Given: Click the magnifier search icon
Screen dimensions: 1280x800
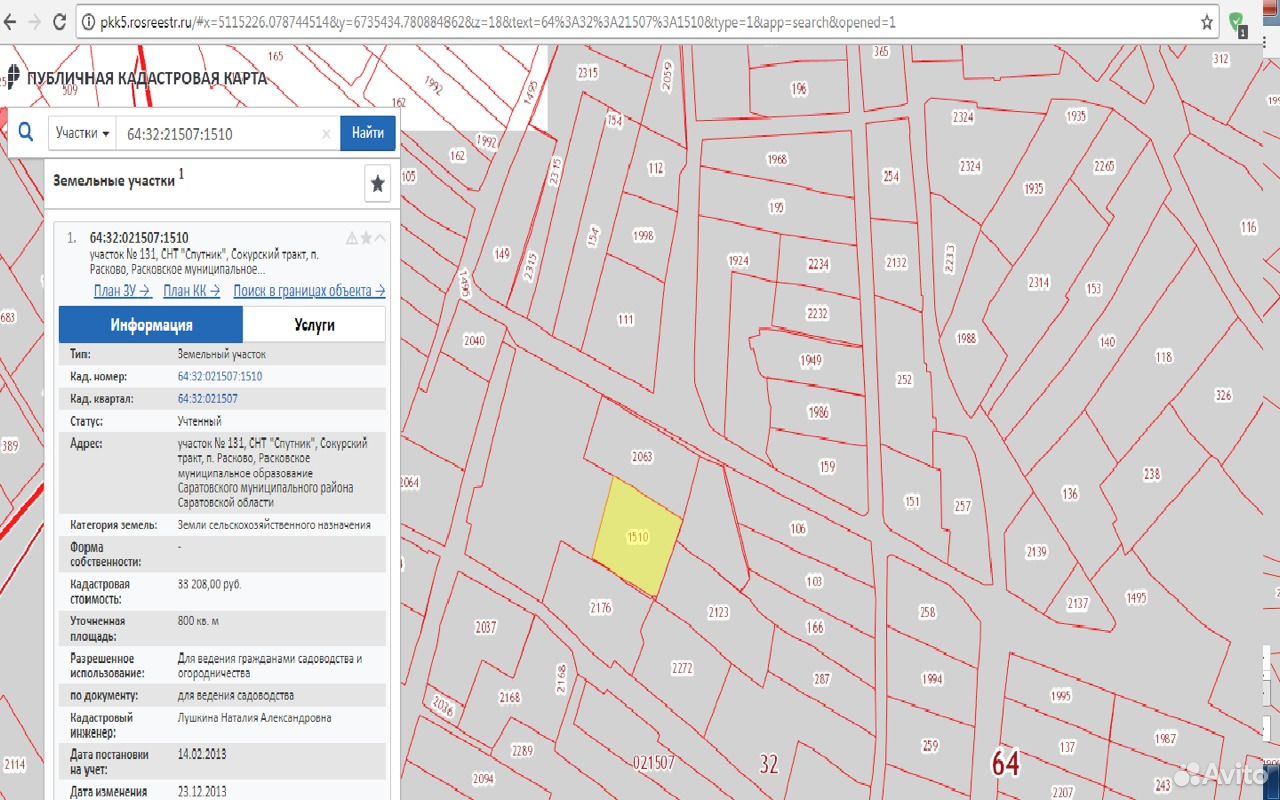Looking at the screenshot, I should tap(27, 132).
